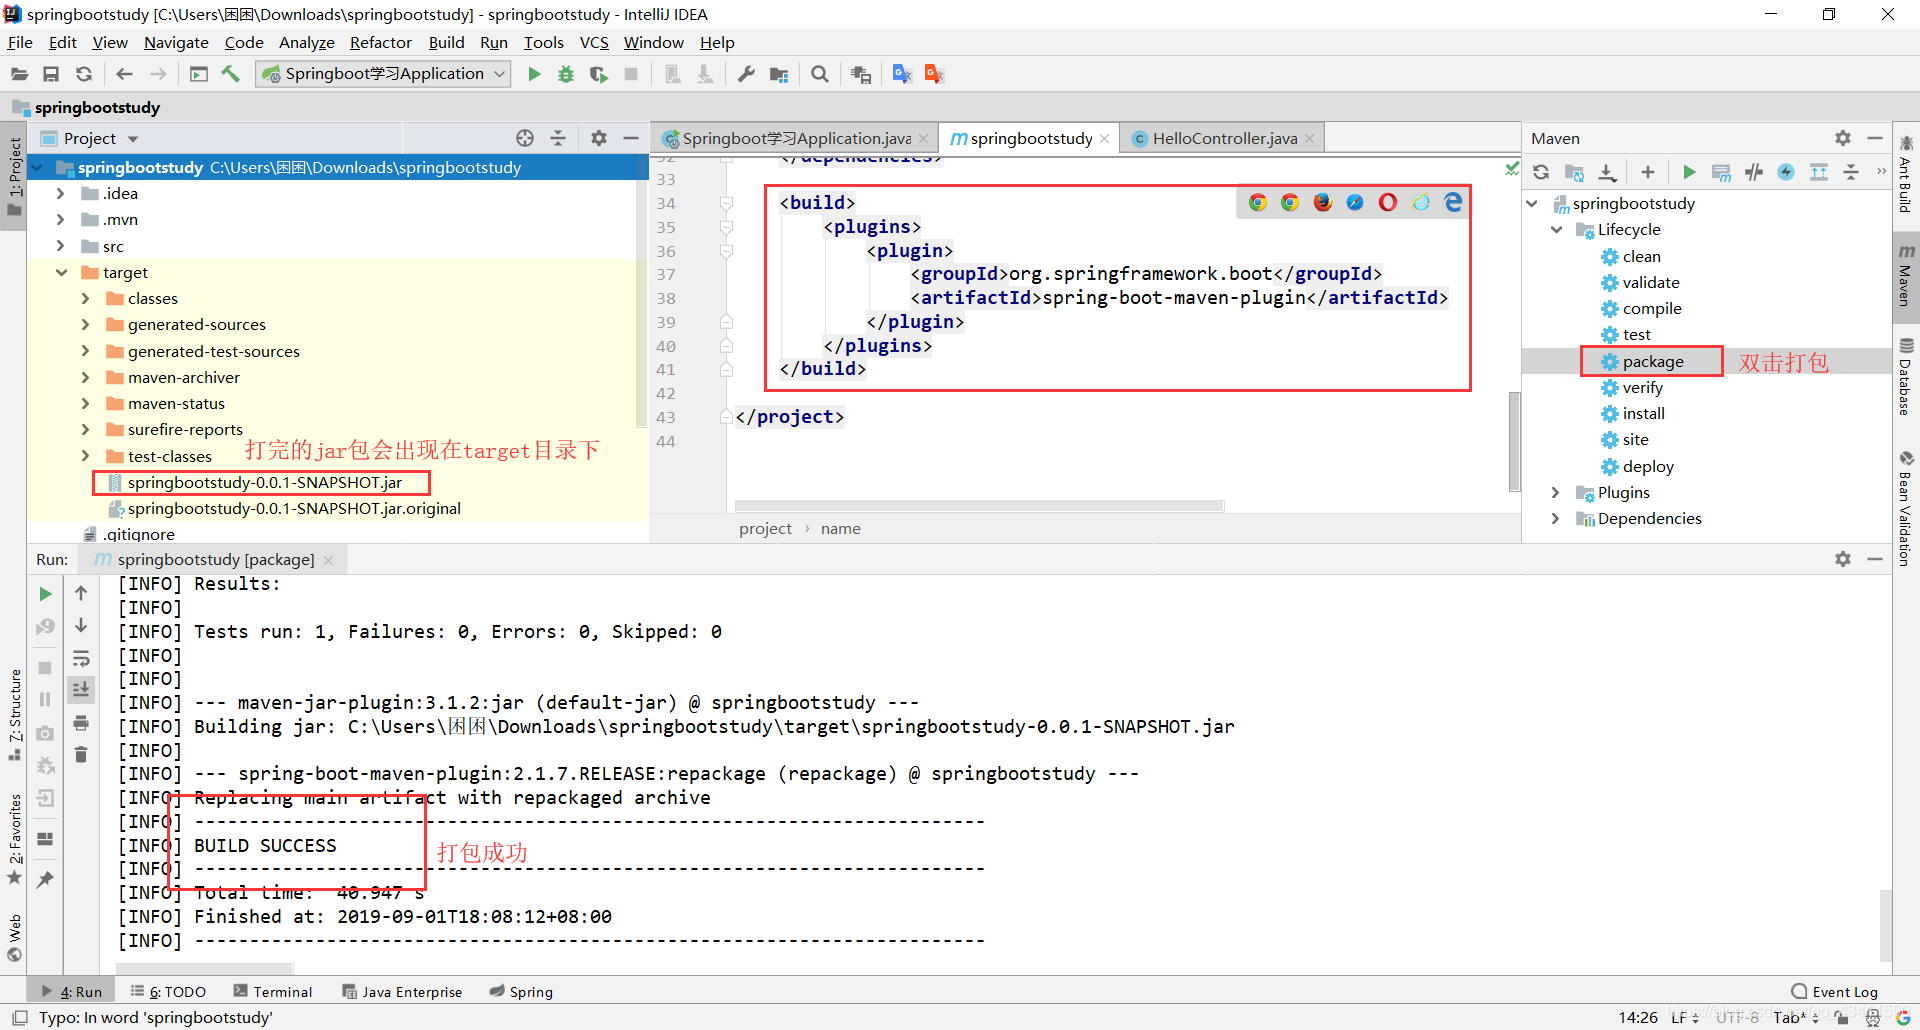The width and height of the screenshot is (1920, 1030).
Task: Switch to Springboot学习Application.java tab
Action: tap(796, 138)
